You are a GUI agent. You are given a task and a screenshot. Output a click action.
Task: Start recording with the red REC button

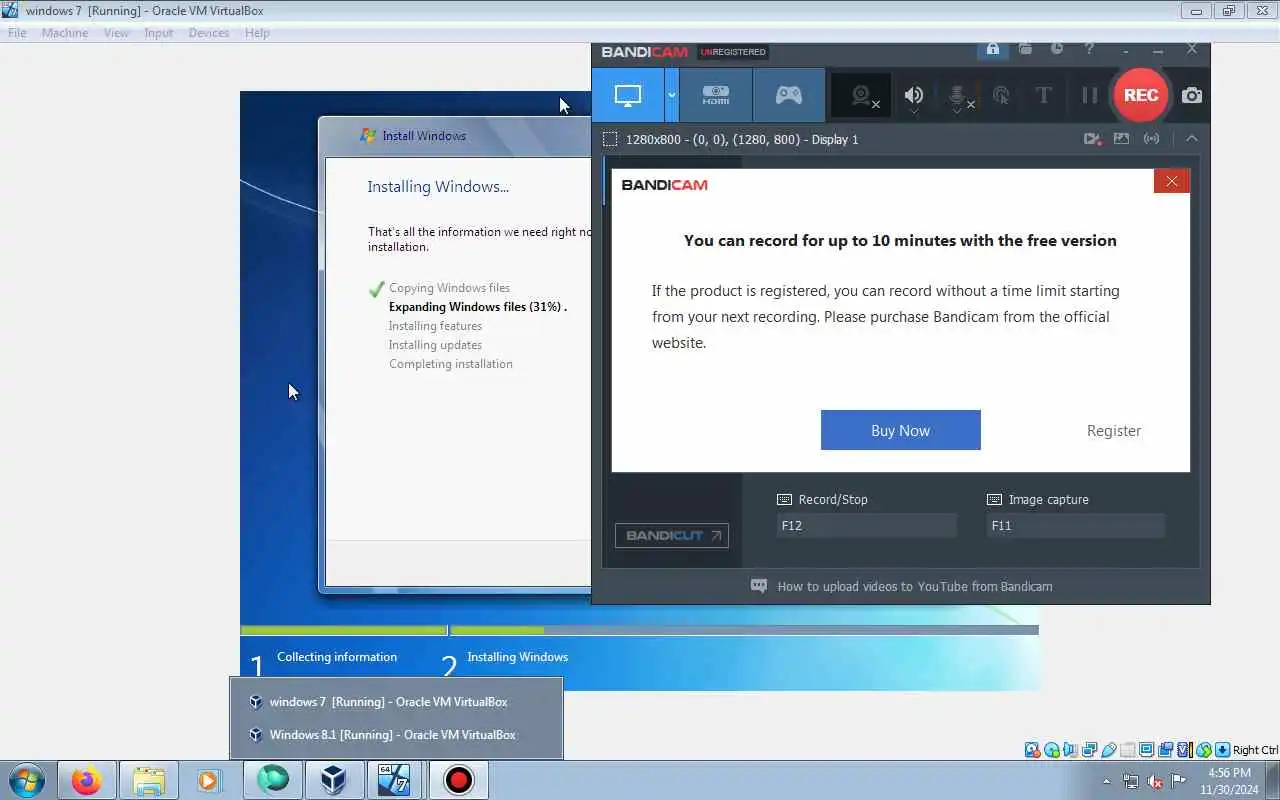point(1141,95)
